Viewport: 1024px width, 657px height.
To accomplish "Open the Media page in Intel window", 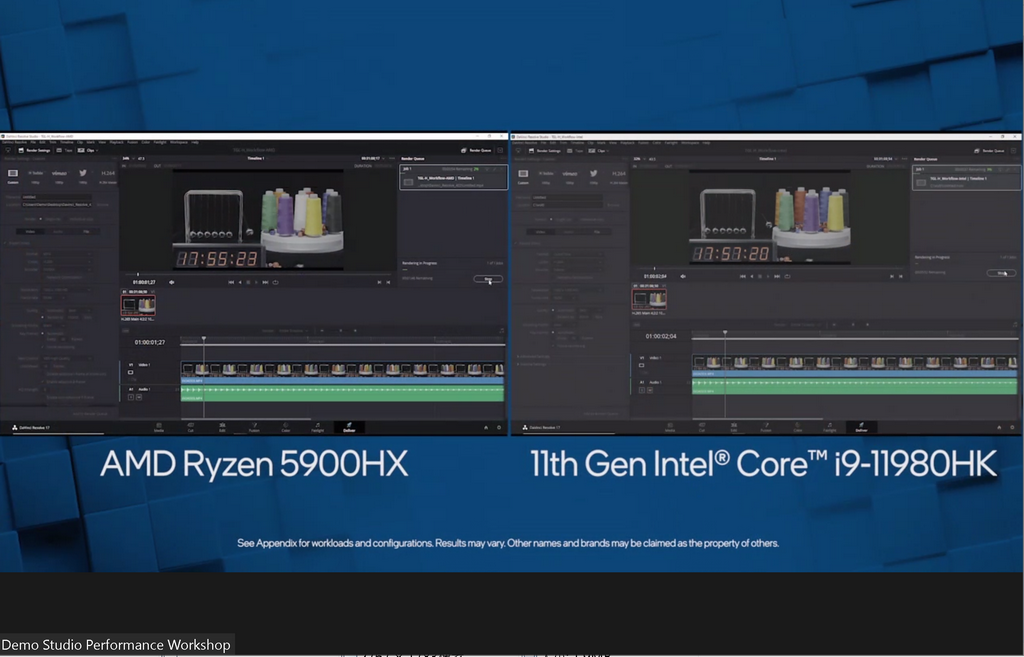I will point(670,428).
